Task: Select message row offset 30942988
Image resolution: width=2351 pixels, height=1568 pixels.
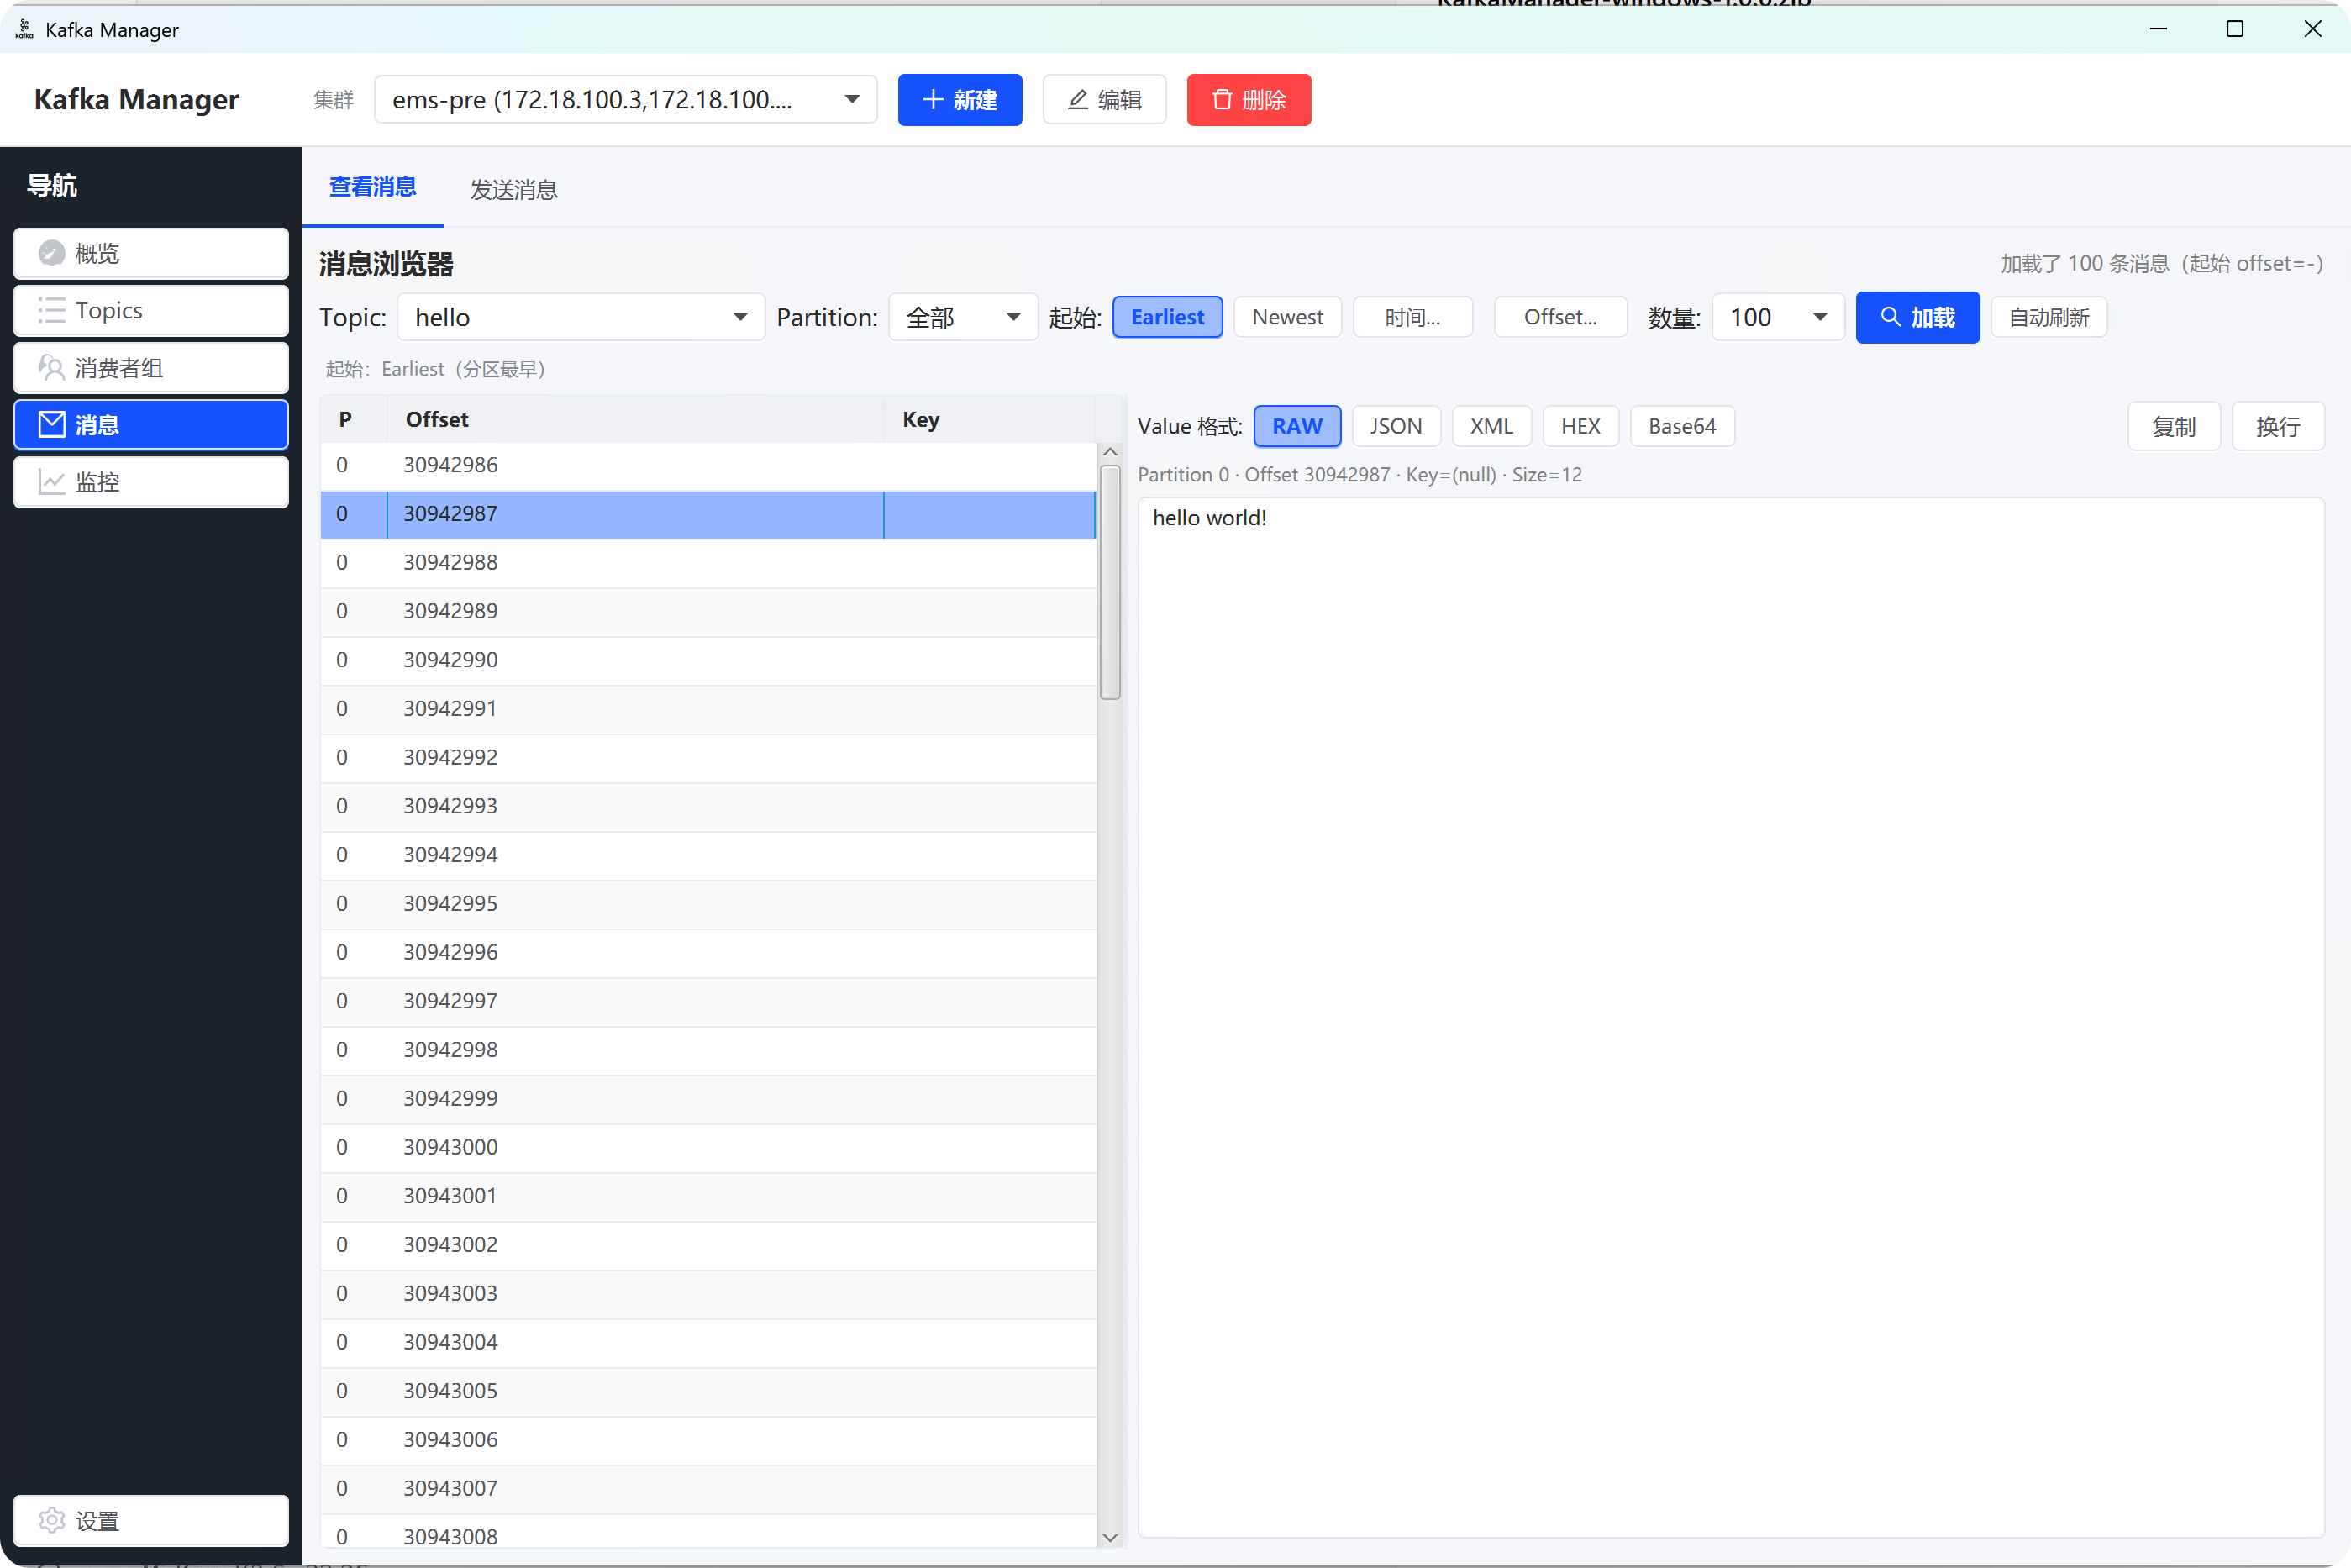Action: (708, 562)
